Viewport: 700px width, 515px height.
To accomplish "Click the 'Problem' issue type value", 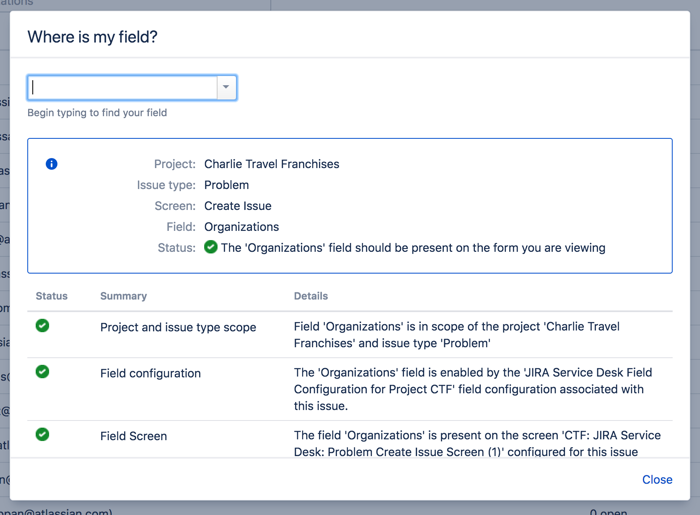I will tap(226, 185).
